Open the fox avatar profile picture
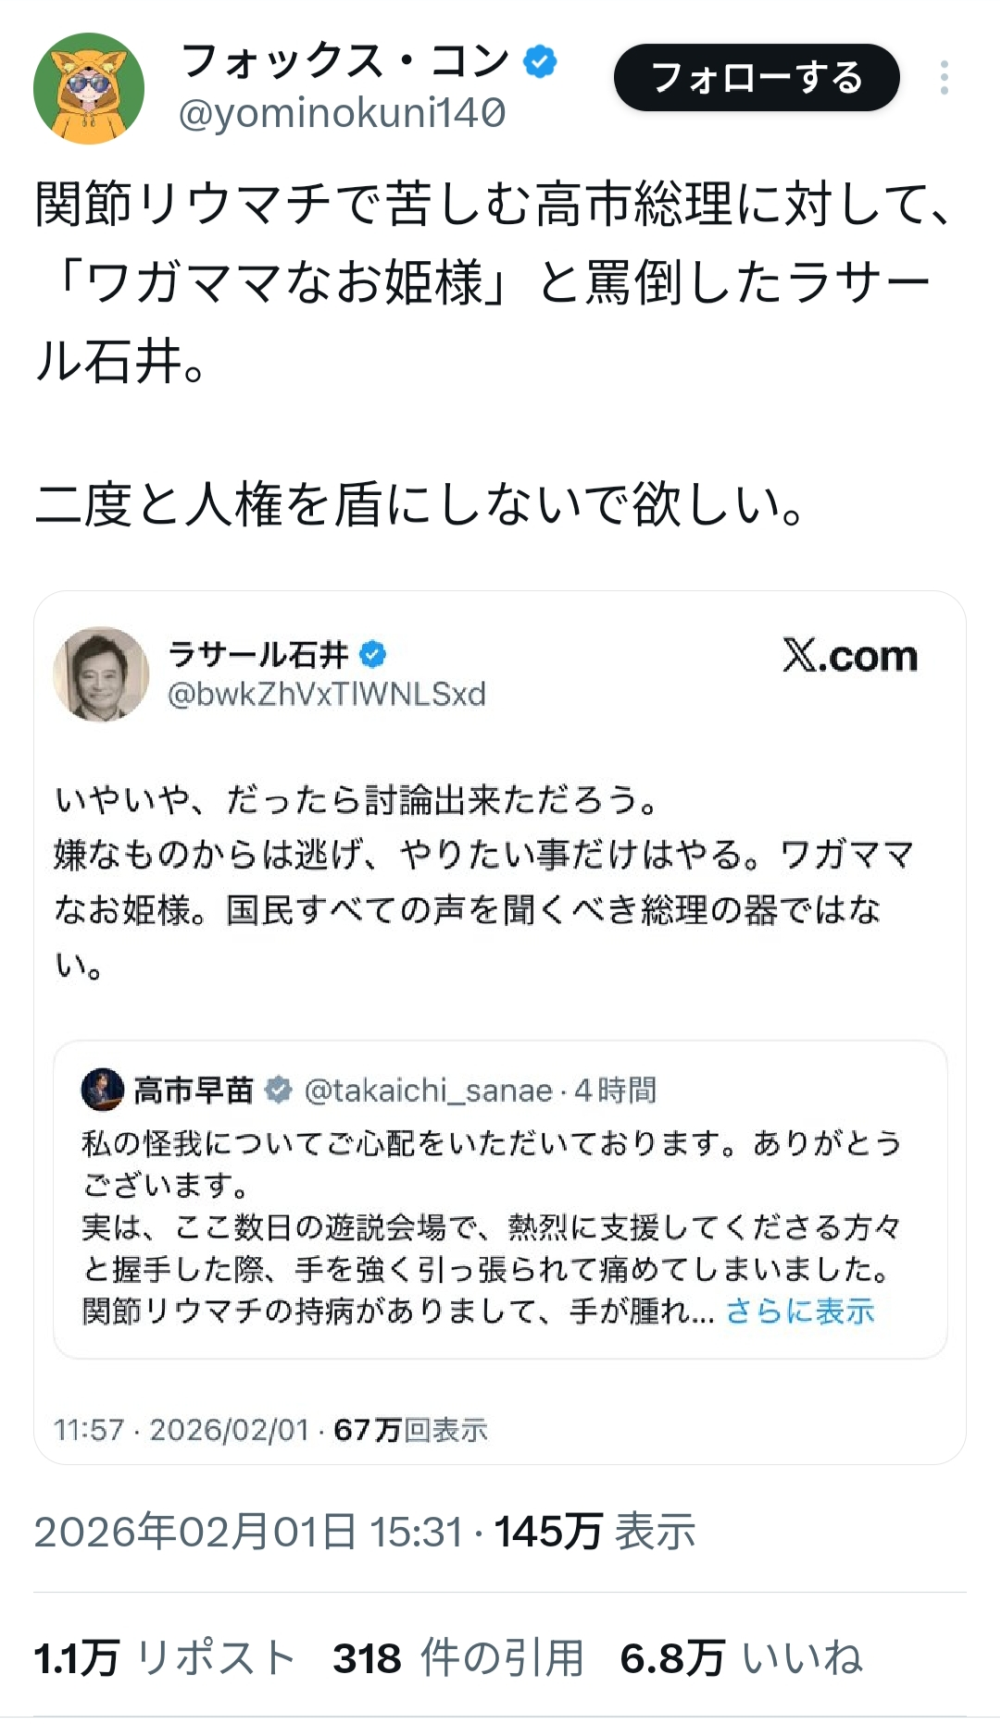Screen dimensions: 1000x1724 pos(89,89)
